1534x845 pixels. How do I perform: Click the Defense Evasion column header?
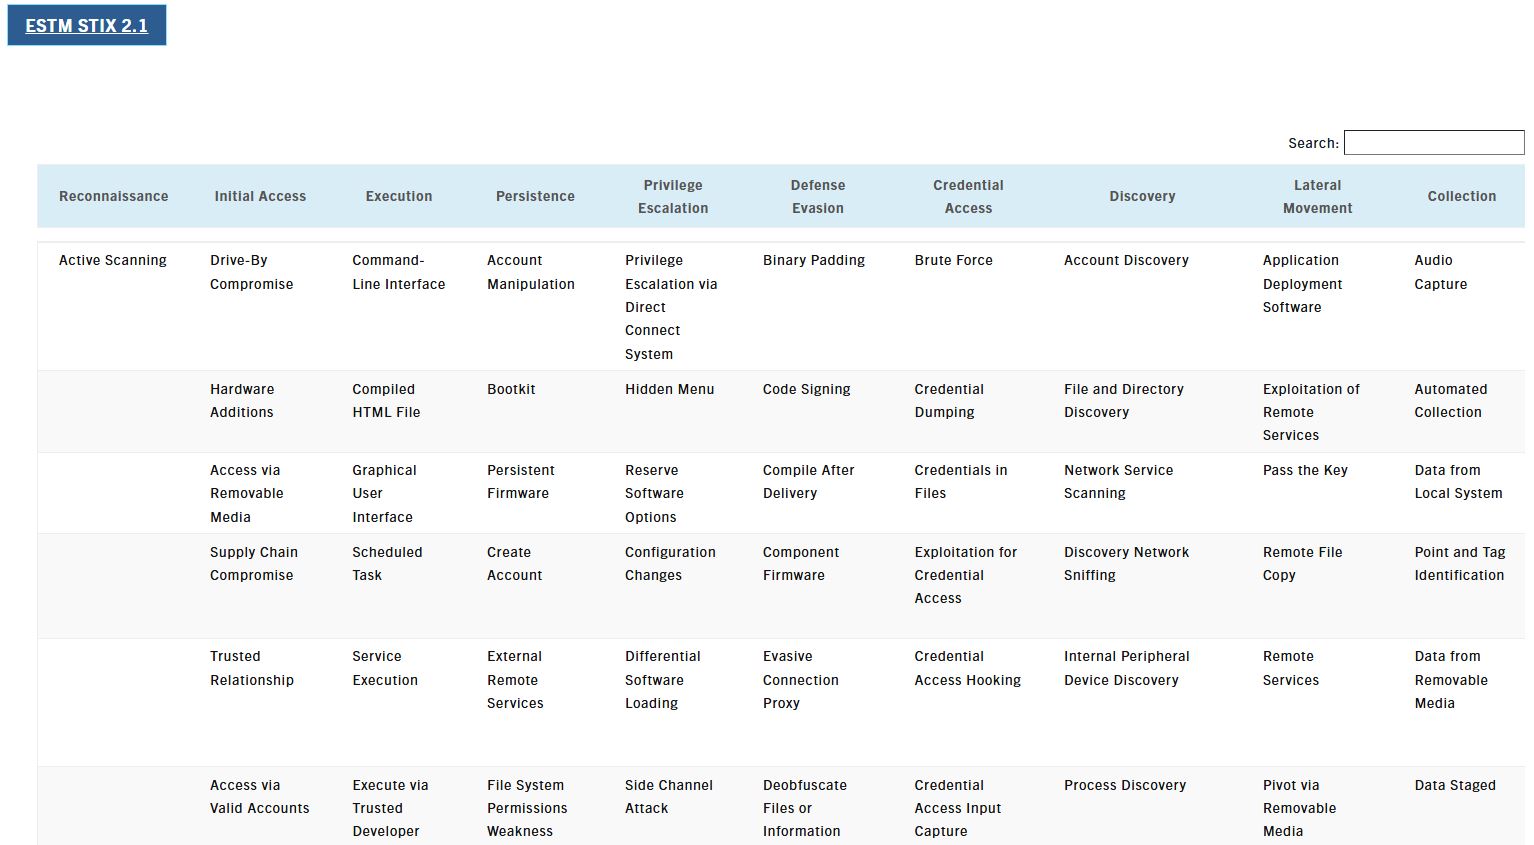click(x=818, y=197)
